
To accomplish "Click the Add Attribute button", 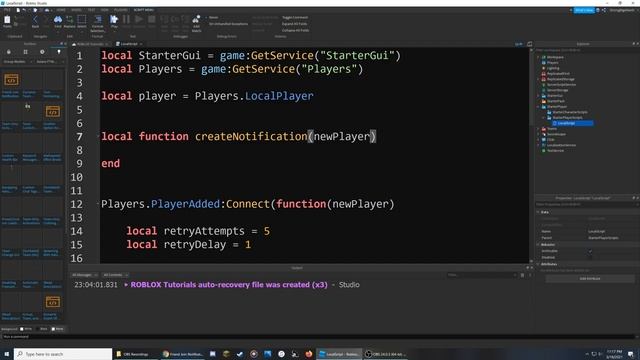I will [590, 279].
